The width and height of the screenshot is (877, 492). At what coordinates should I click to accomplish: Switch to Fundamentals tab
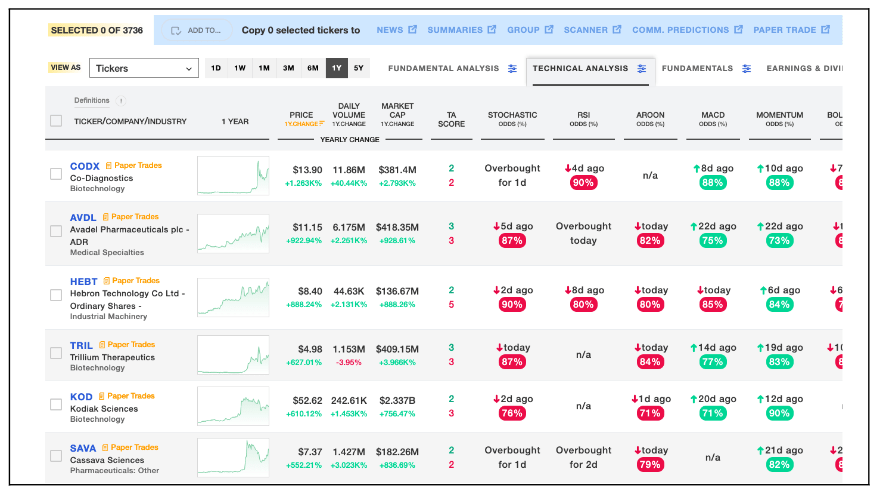(x=697, y=68)
